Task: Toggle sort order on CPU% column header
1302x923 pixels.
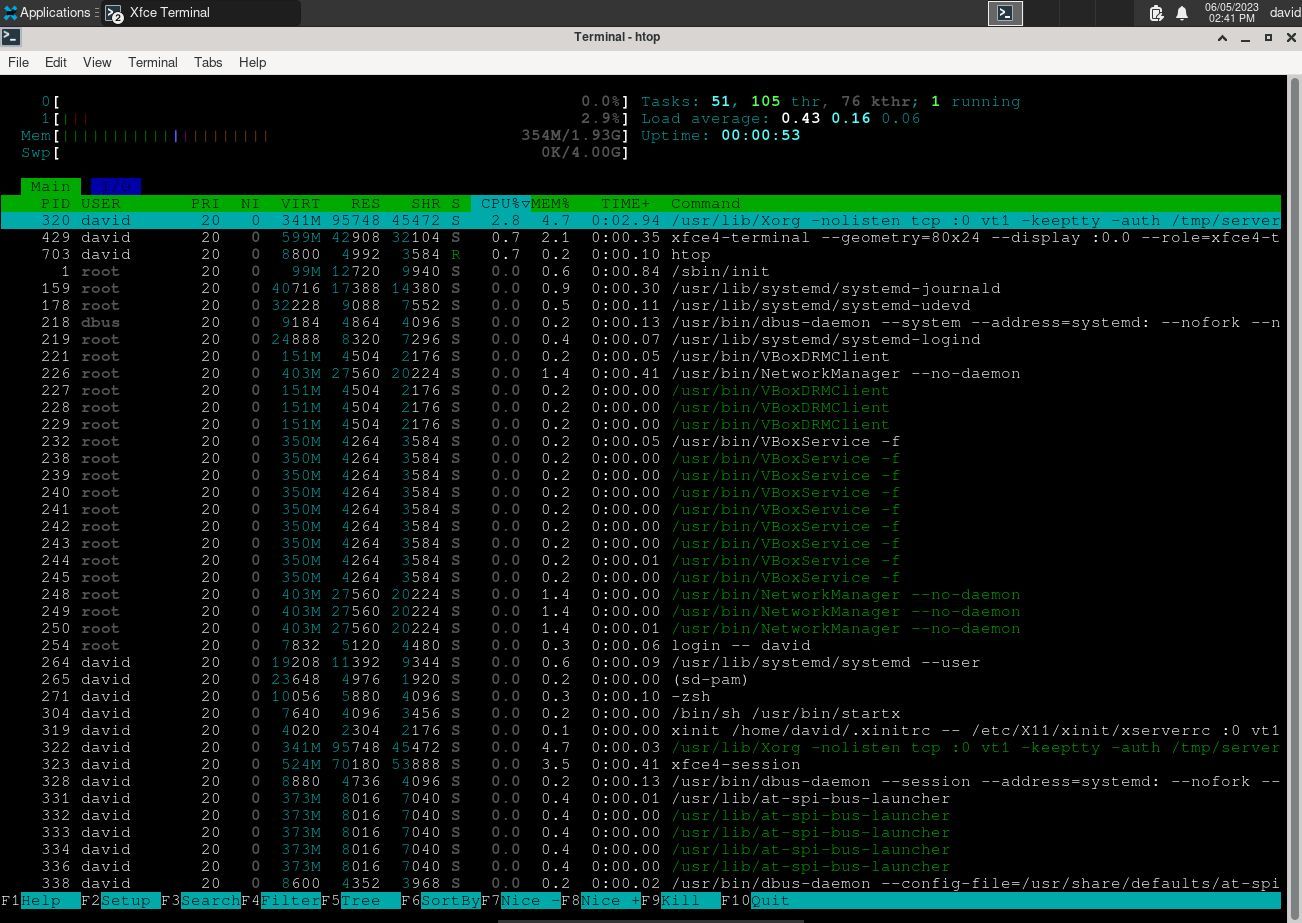Action: point(500,203)
